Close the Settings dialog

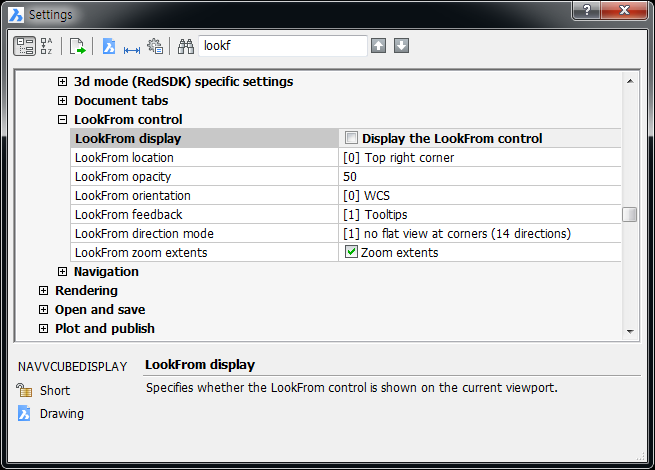624,10
